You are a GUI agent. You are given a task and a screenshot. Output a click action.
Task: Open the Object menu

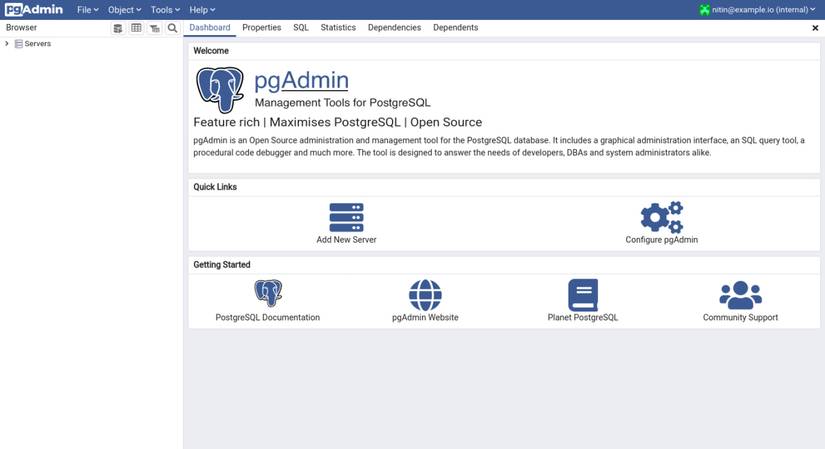coord(124,9)
